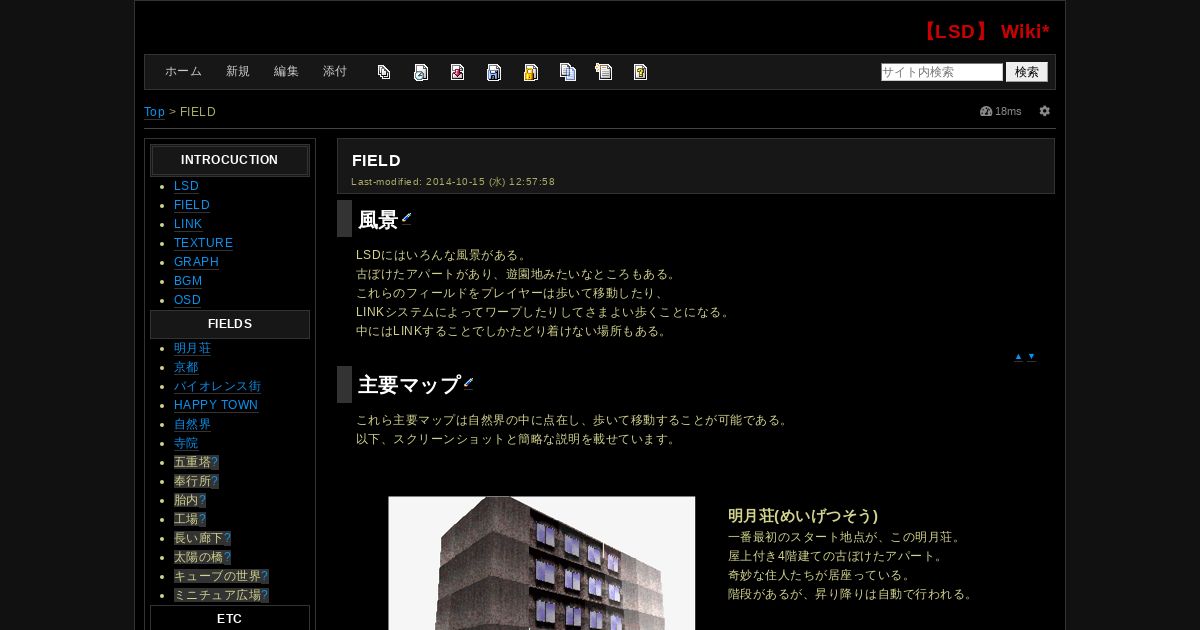Click the 明月荘 apartment building image
This screenshot has width=1200, height=630.
pyautogui.click(x=541, y=563)
